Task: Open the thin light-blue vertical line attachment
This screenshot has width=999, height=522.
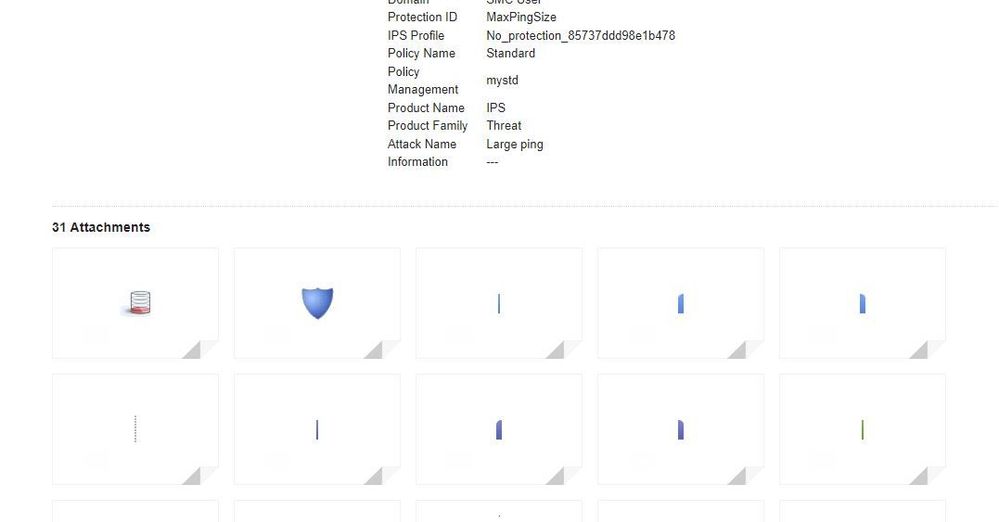Action: coord(499,303)
